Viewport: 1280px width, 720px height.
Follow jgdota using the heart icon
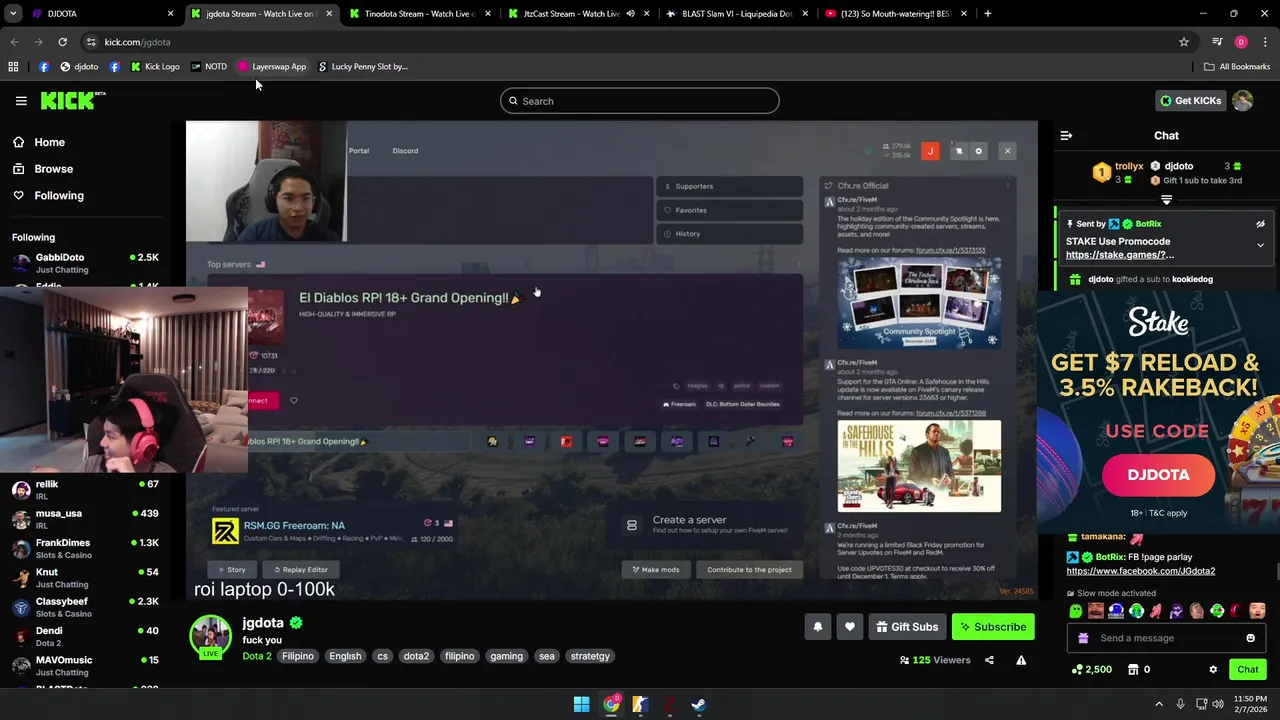[850, 627]
